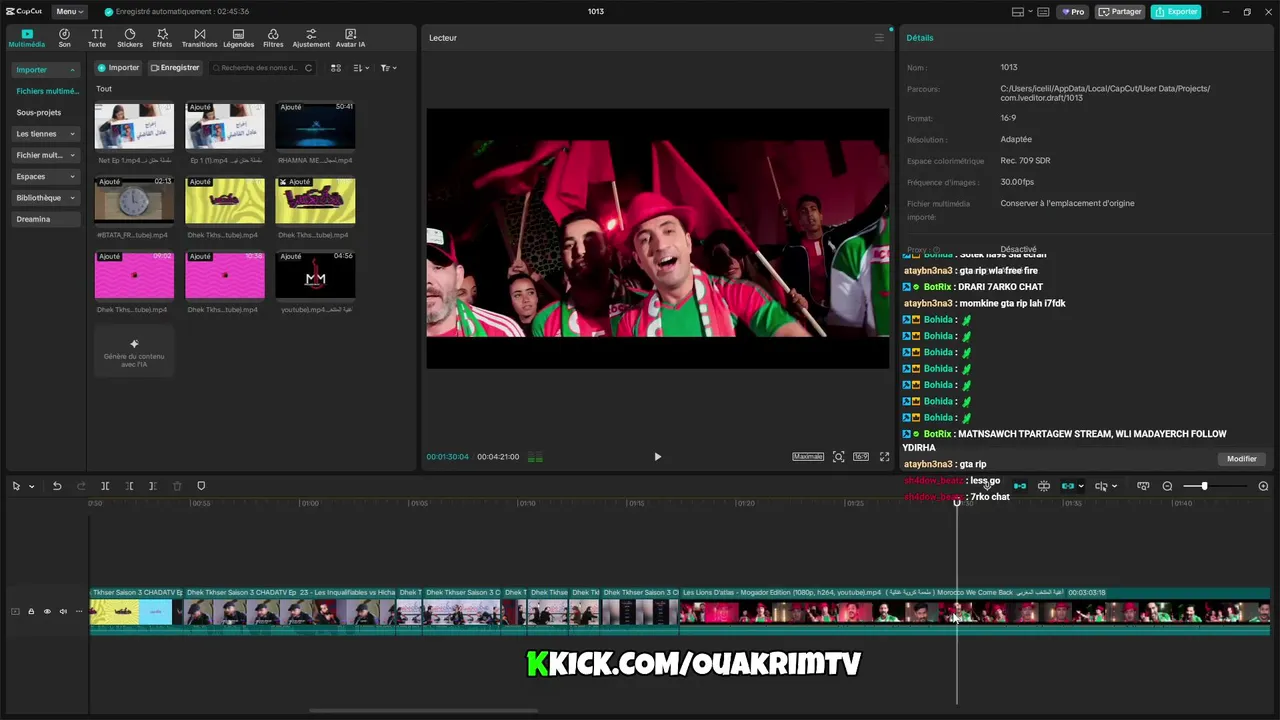1280x720 pixels.
Task: Open the Ajustement panel icon
Action: (311, 38)
